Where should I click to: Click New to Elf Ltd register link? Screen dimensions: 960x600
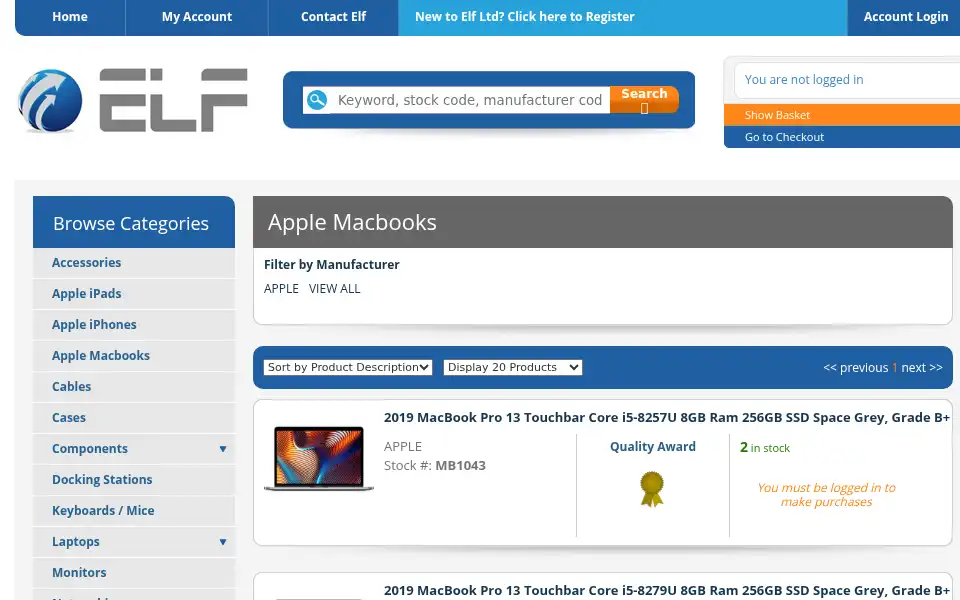click(x=525, y=17)
